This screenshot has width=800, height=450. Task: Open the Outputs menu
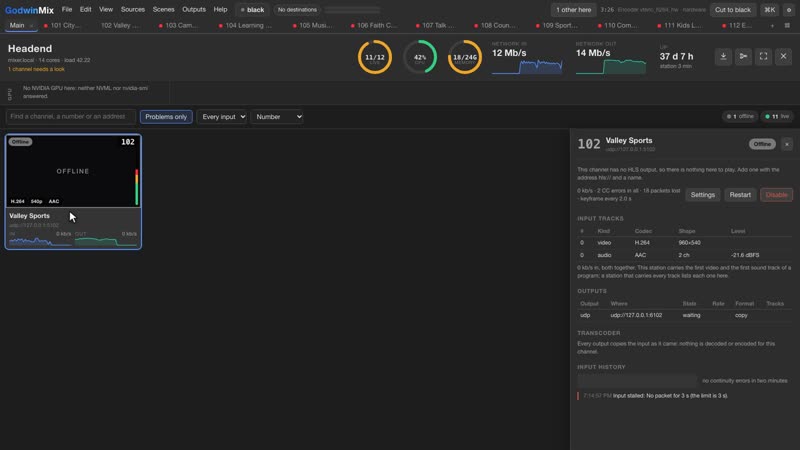[194, 9]
